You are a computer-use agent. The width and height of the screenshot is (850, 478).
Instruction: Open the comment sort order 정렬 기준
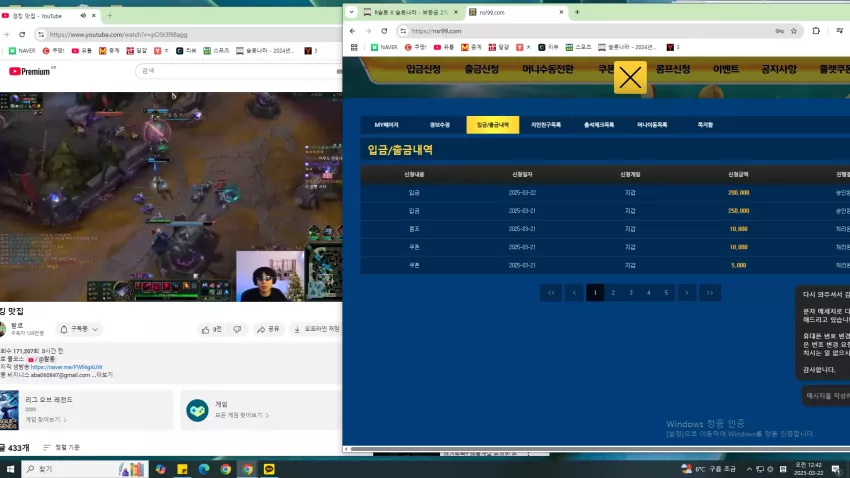coord(61,448)
